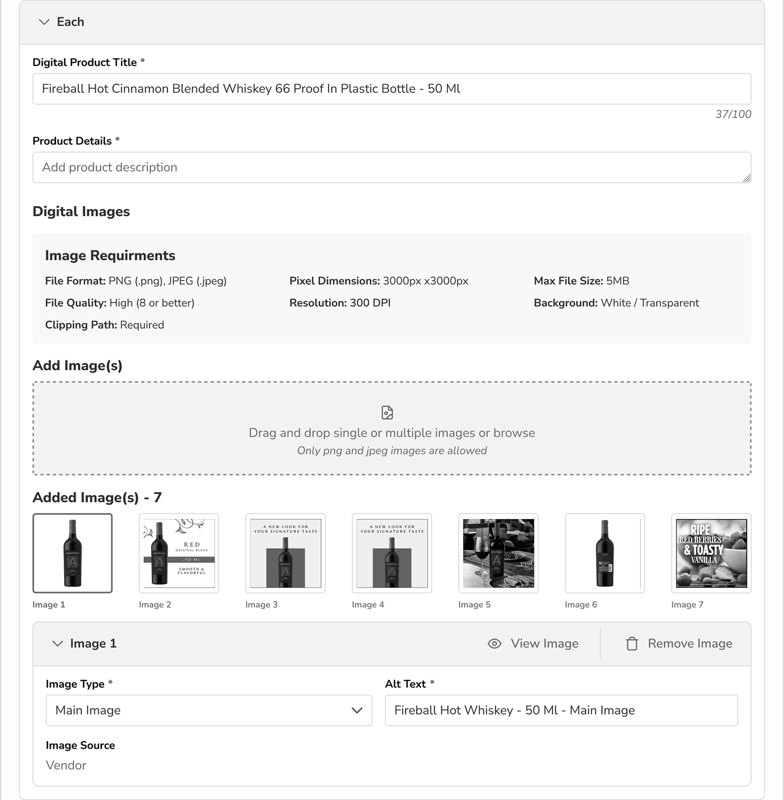Image resolution: width=784 pixels, height=800 pixels.
Task: Collapse the Each section chevron
Action: tap(44, 22)
